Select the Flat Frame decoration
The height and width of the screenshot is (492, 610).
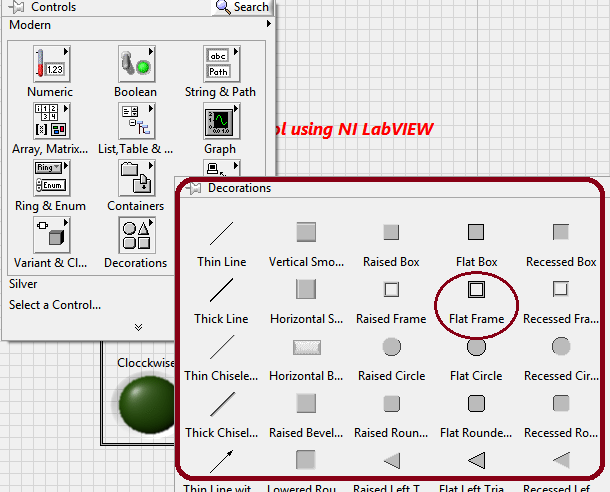476,289
